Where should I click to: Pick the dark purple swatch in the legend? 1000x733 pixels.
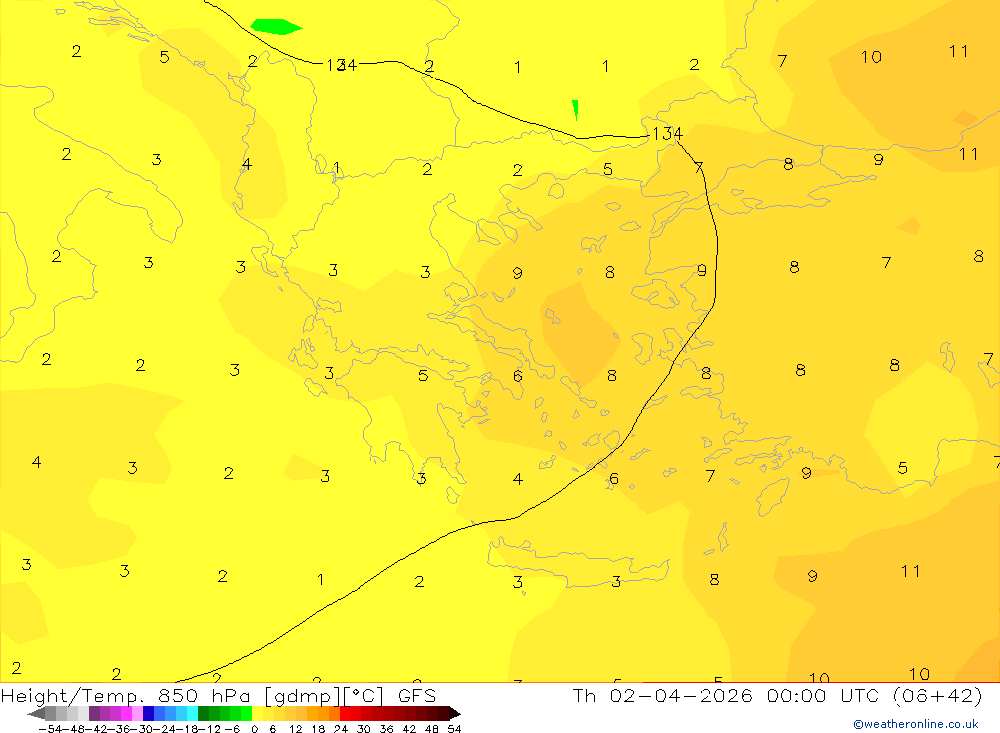coord(94,714)
